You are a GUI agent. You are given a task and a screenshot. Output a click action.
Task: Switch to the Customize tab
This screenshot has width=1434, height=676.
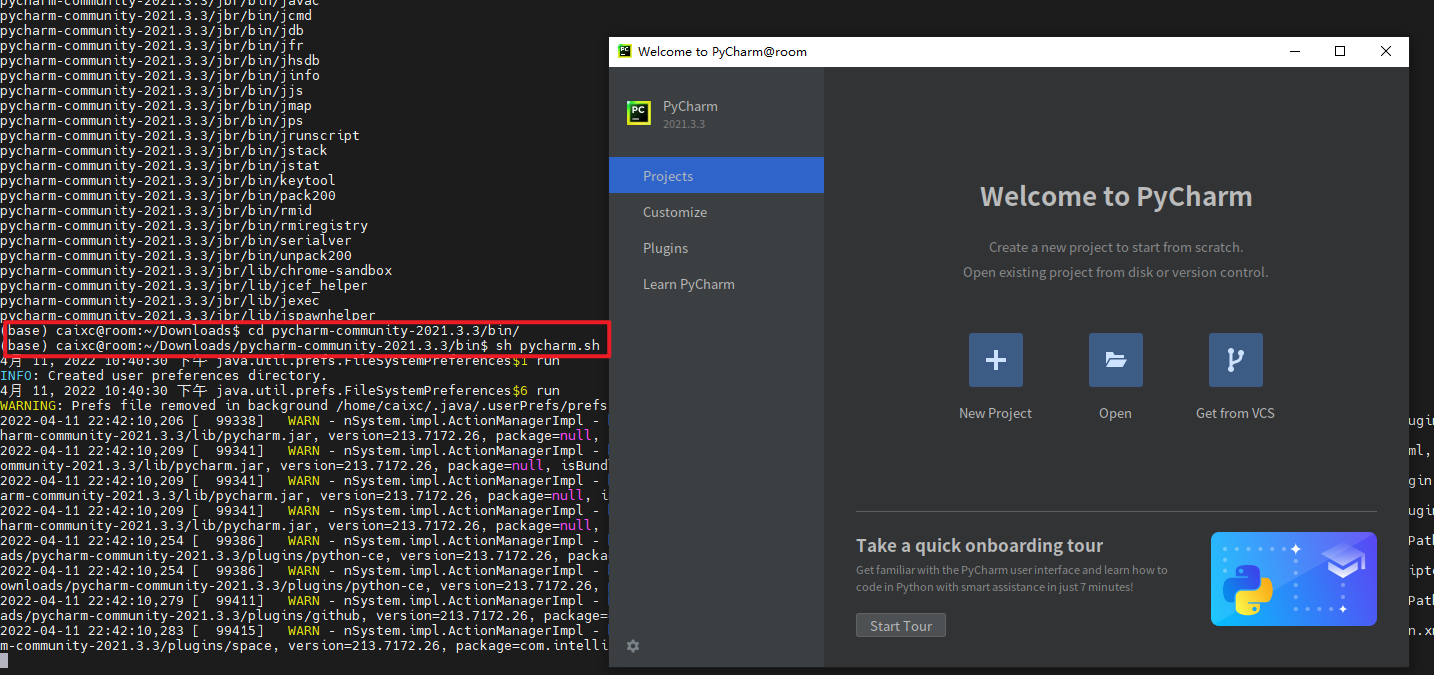(716, 212)
